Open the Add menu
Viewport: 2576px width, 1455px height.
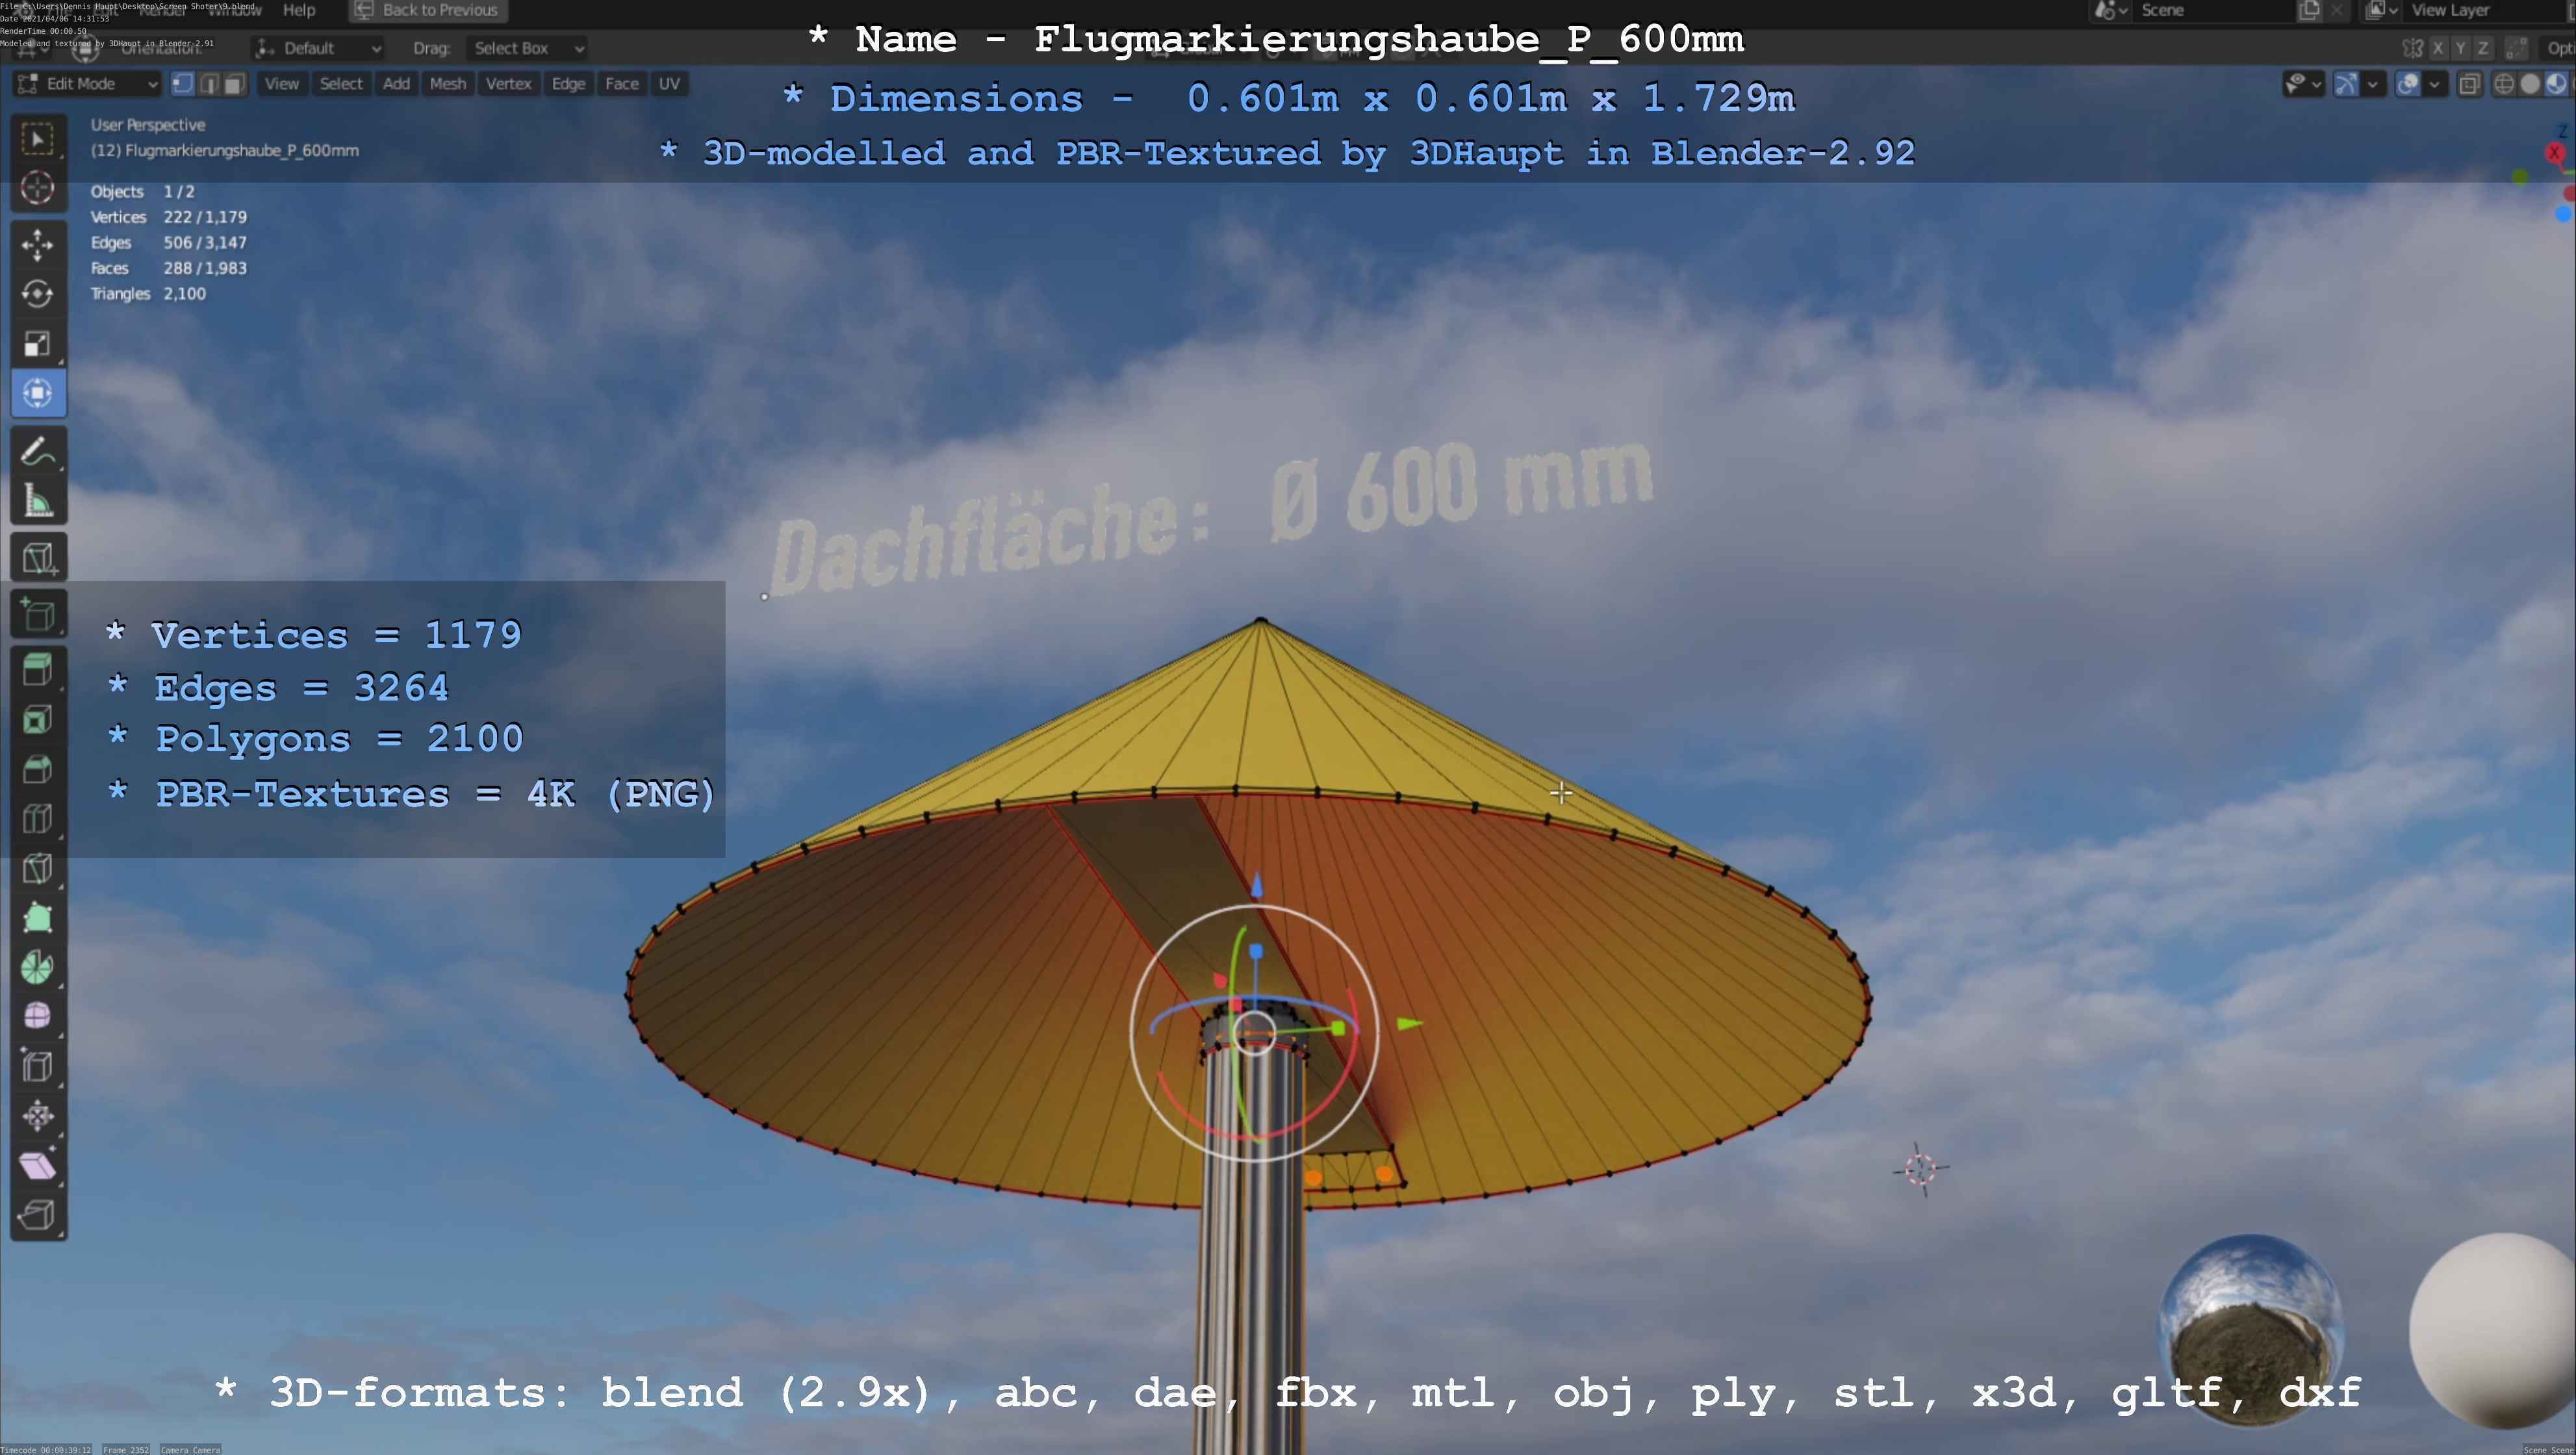pyautogui.click(x=396, y=84)
